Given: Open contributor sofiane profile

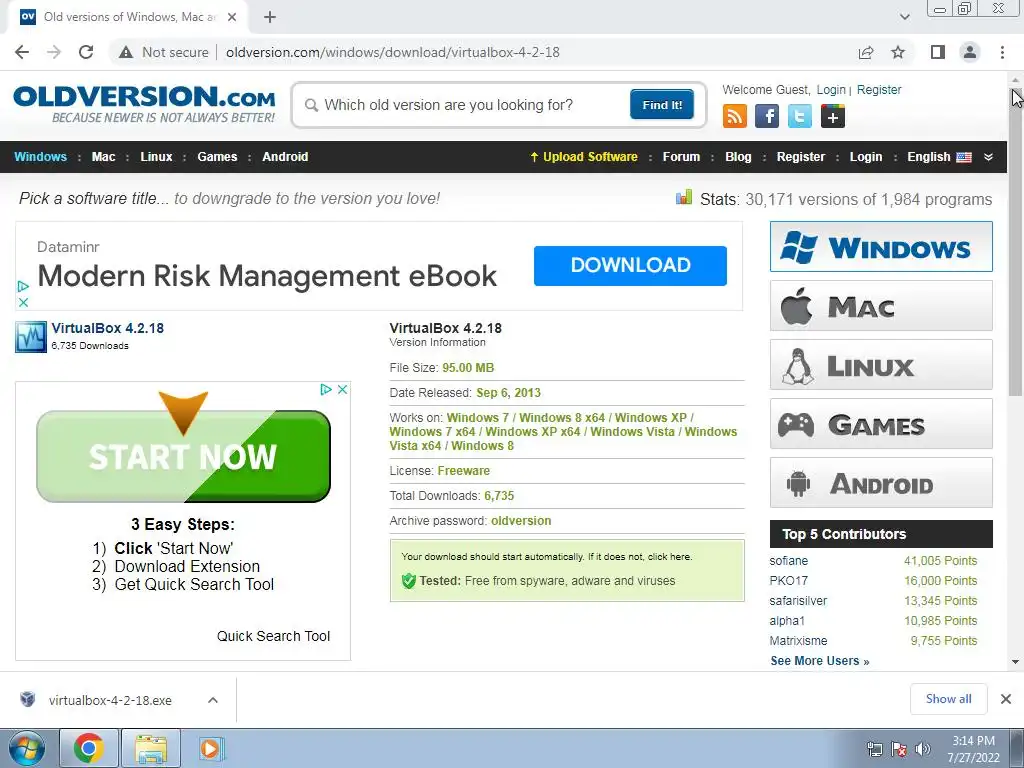Looking at the screenshot, I should click(x=788, y=561).
